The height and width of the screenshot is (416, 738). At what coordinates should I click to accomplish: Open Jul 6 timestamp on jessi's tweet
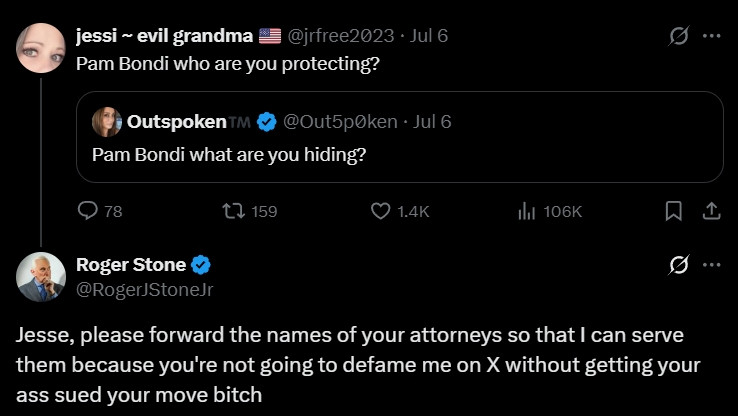click(x=428, y=36)
